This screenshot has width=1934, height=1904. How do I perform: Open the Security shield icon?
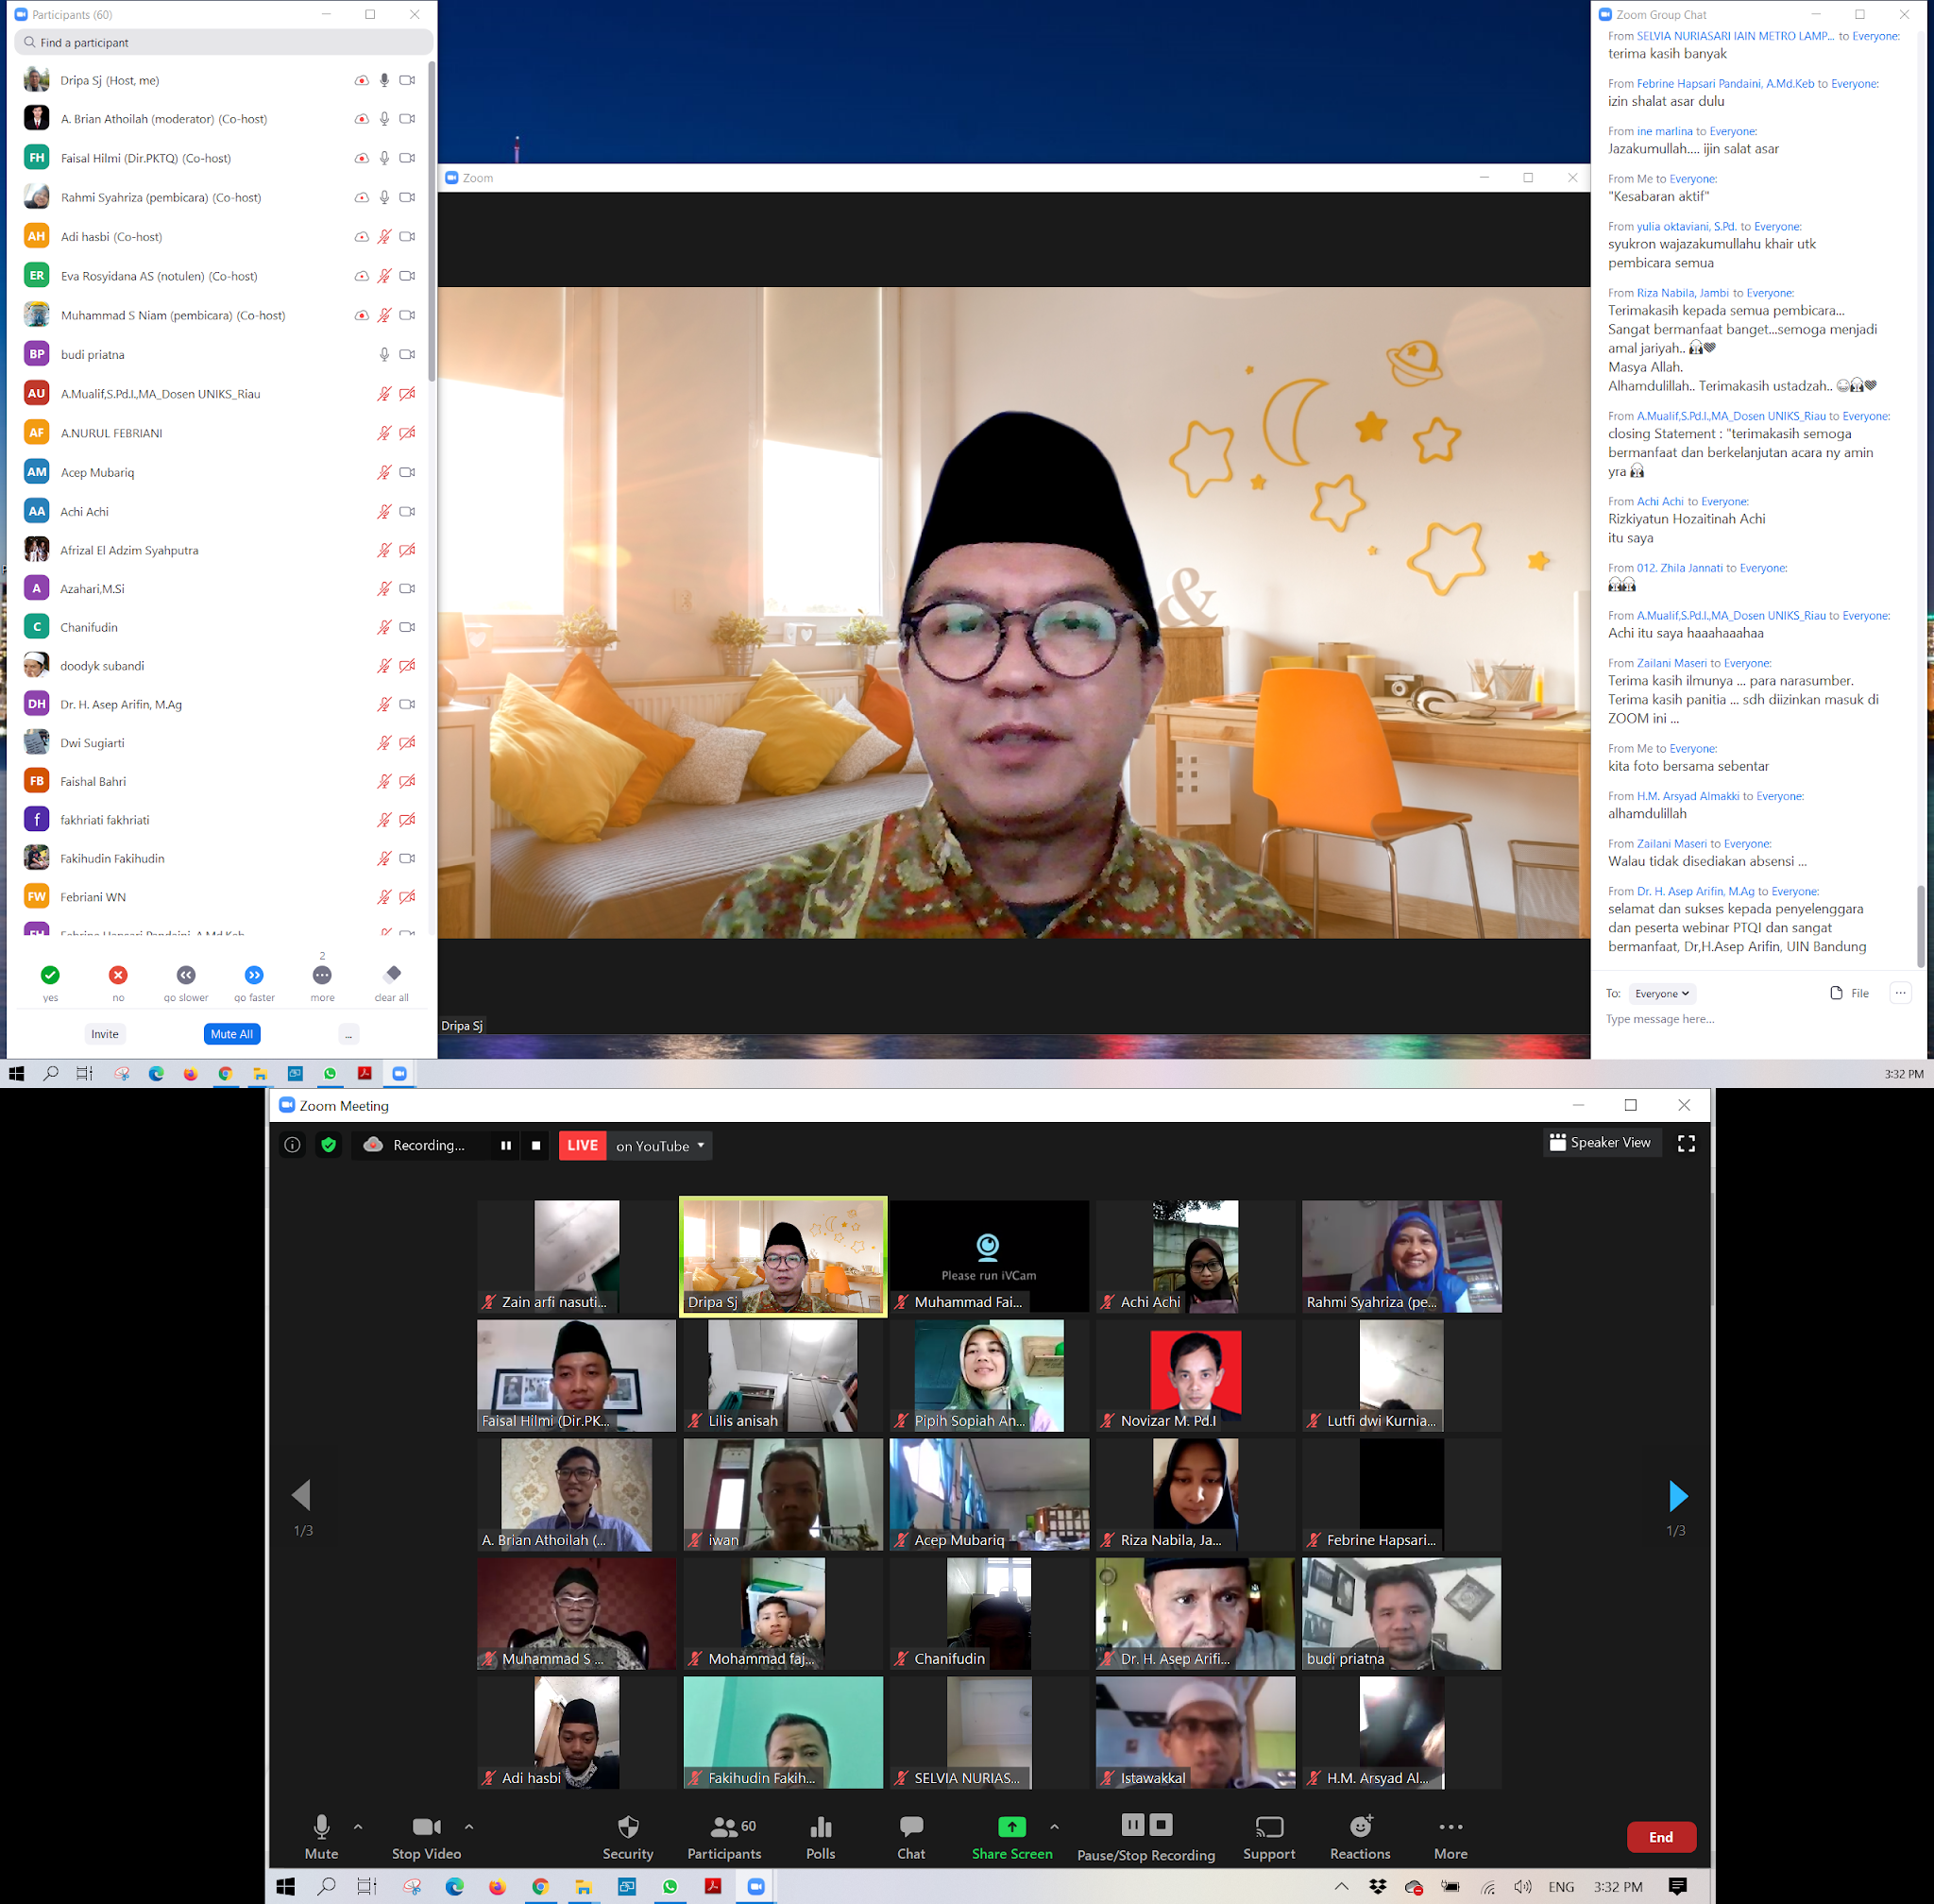coord(628,1828)
